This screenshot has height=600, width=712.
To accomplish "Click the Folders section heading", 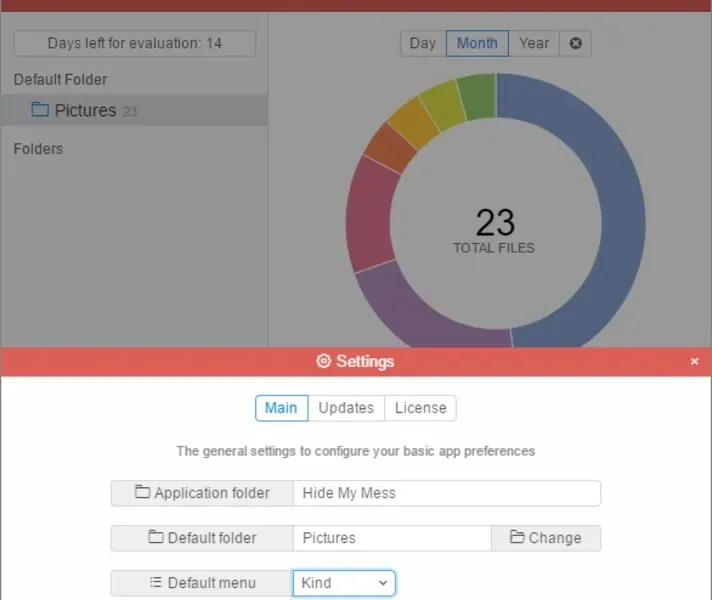I will tap(38, 149).
